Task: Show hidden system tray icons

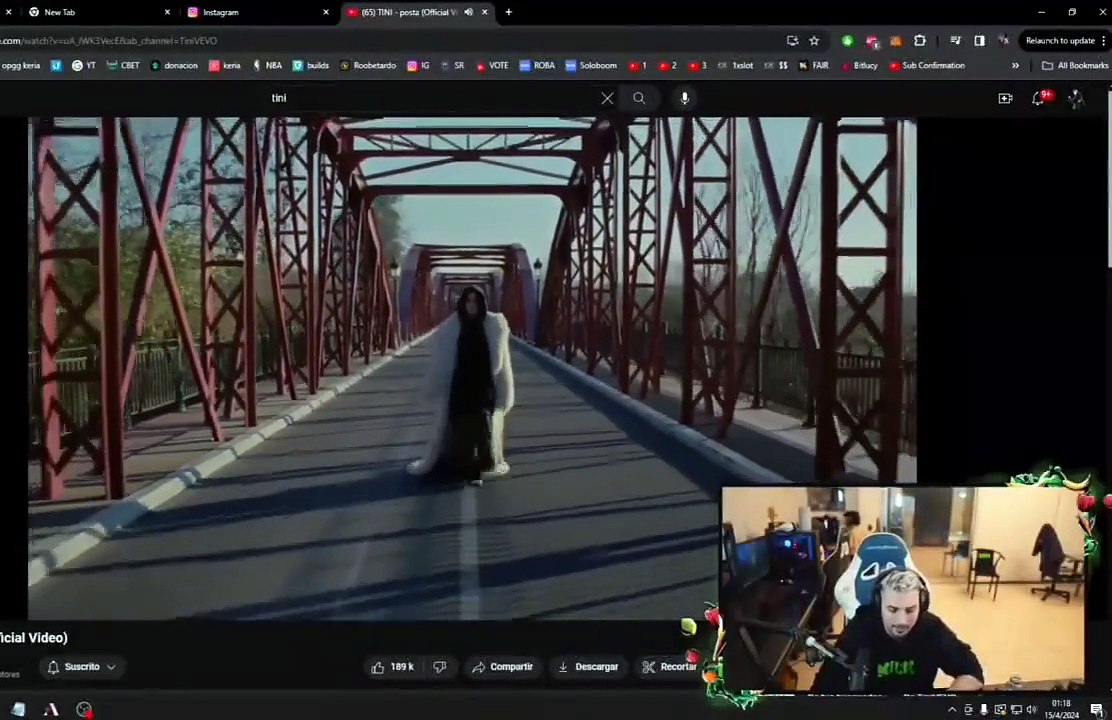Action: point(952,709)
